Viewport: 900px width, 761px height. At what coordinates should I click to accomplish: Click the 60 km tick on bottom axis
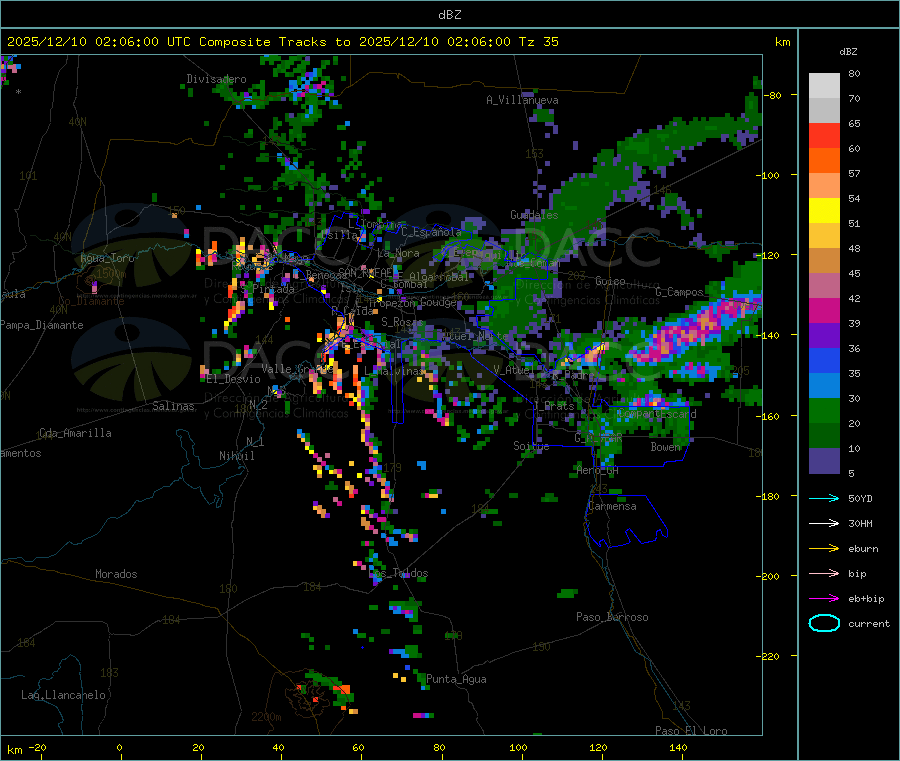coord(358,747)
